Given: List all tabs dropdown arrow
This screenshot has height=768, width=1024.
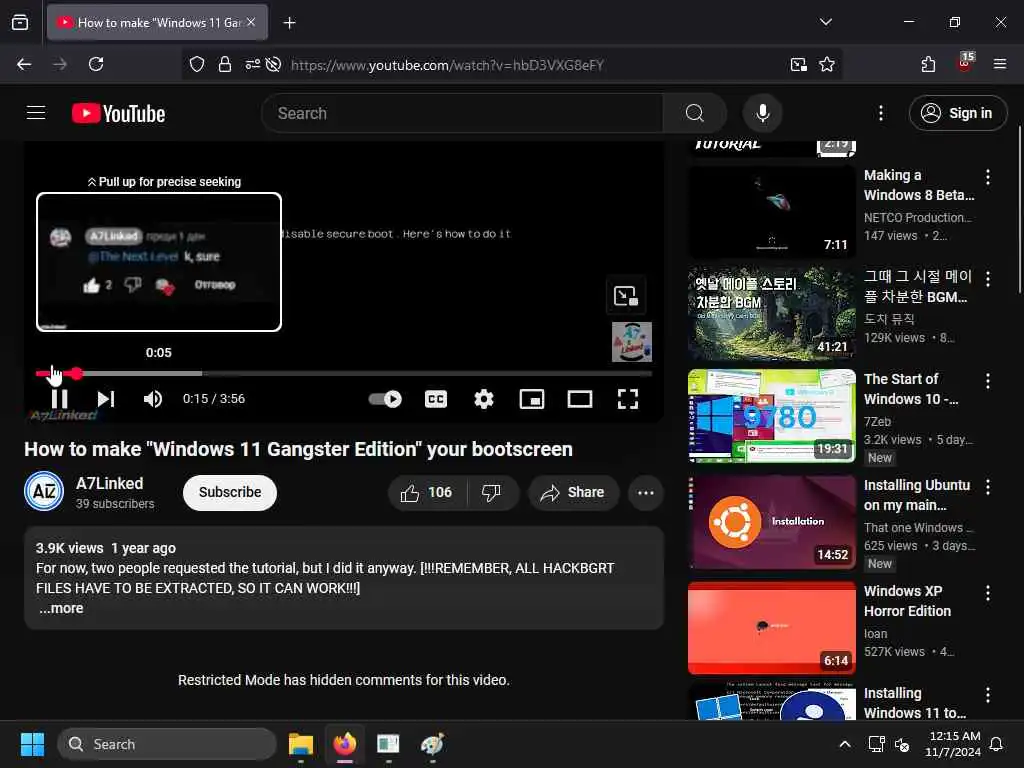Looking at the screenshot, I should pos(825,22).
